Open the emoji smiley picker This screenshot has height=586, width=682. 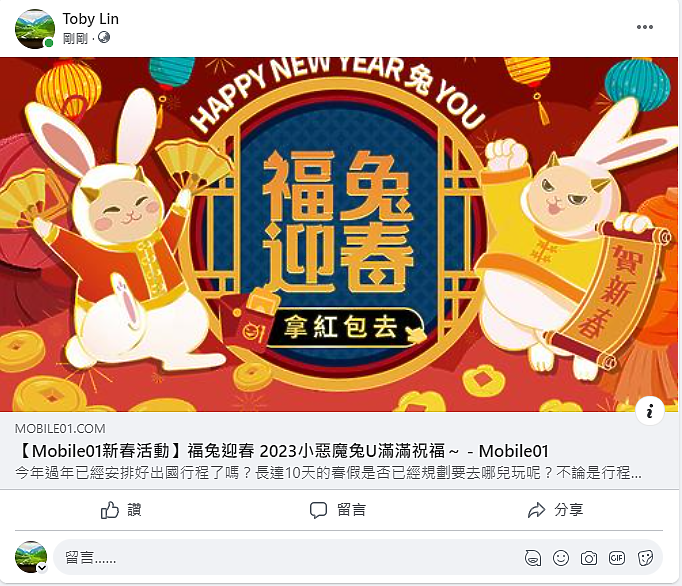coord(561,558)
